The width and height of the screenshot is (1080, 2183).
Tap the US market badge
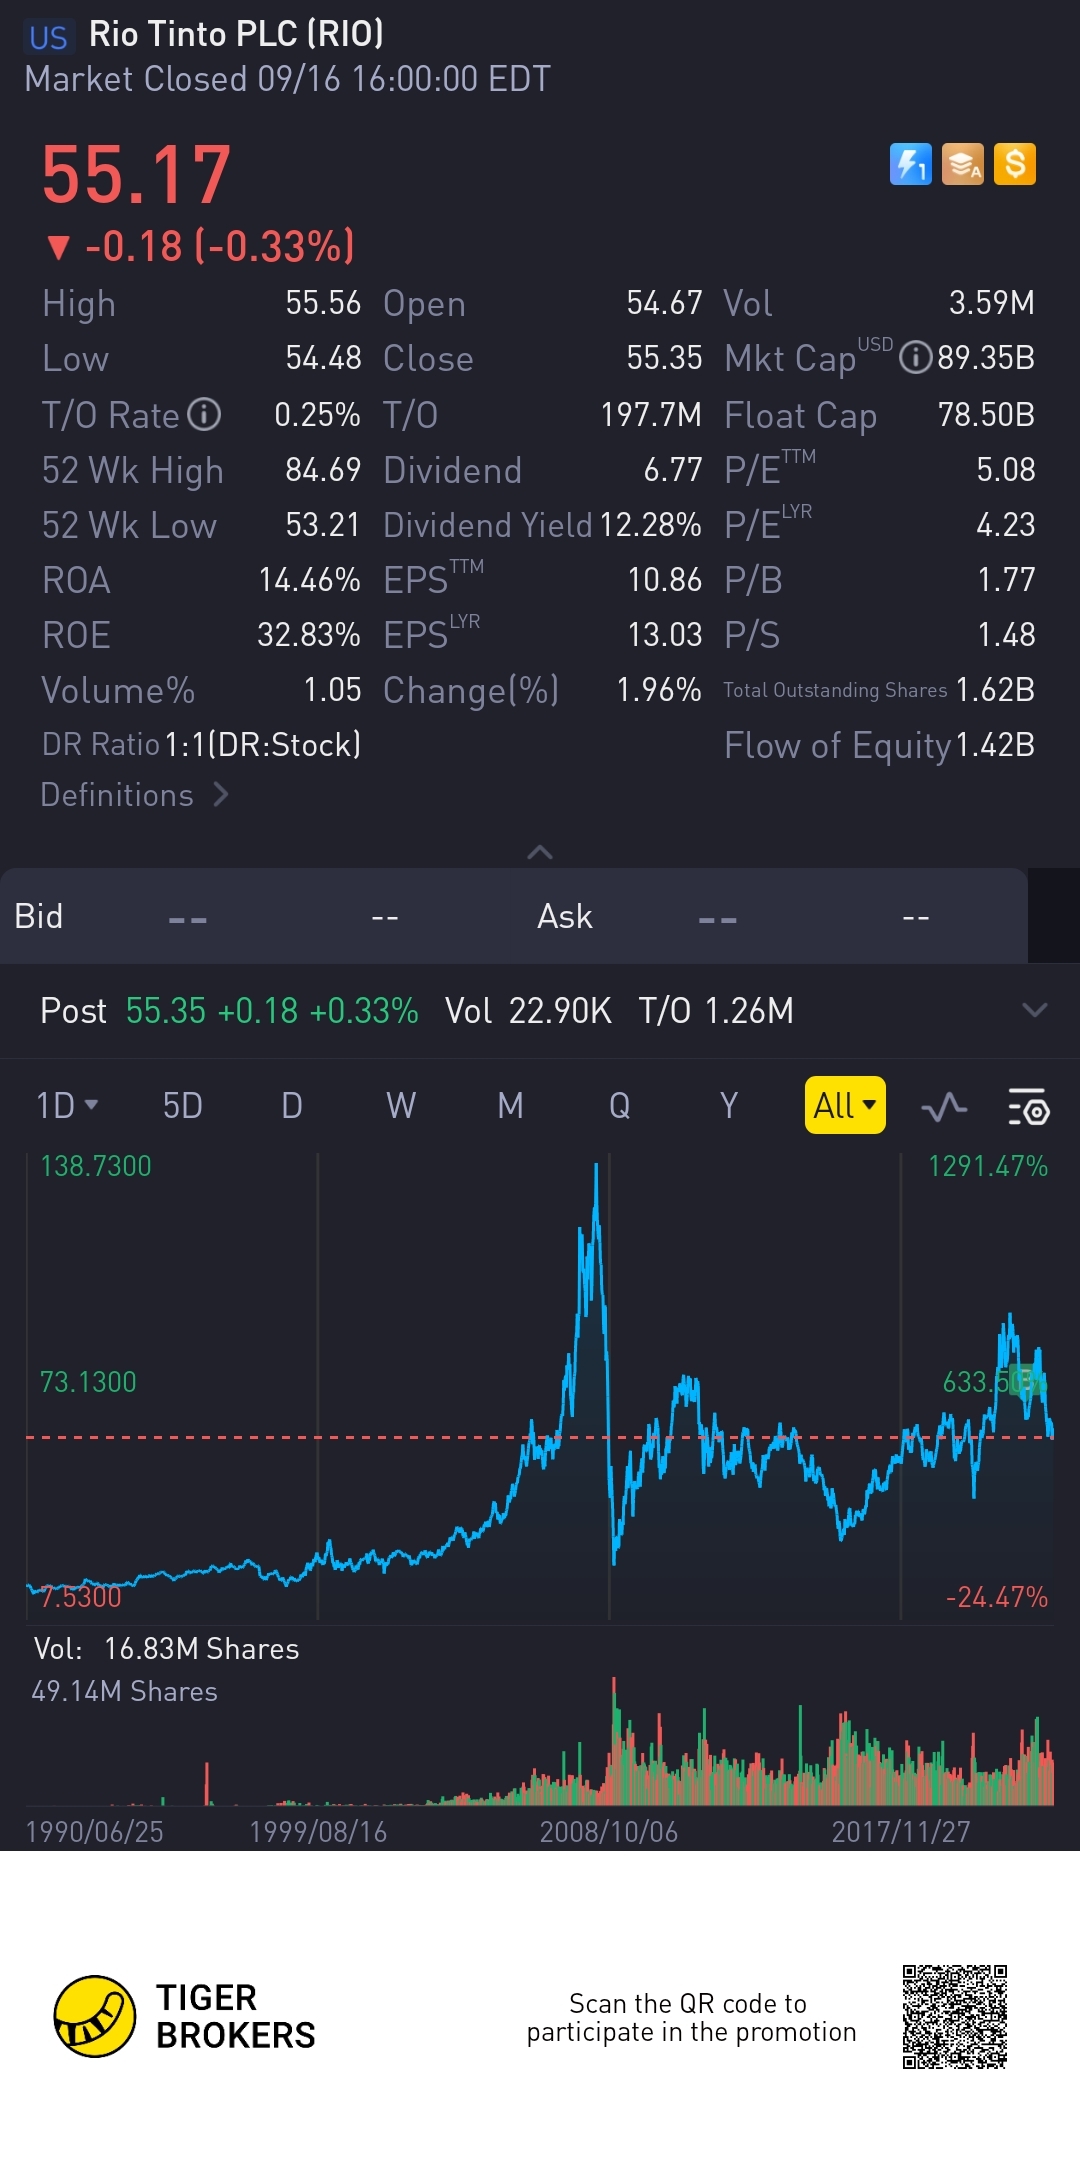click(x=48, y=37)
